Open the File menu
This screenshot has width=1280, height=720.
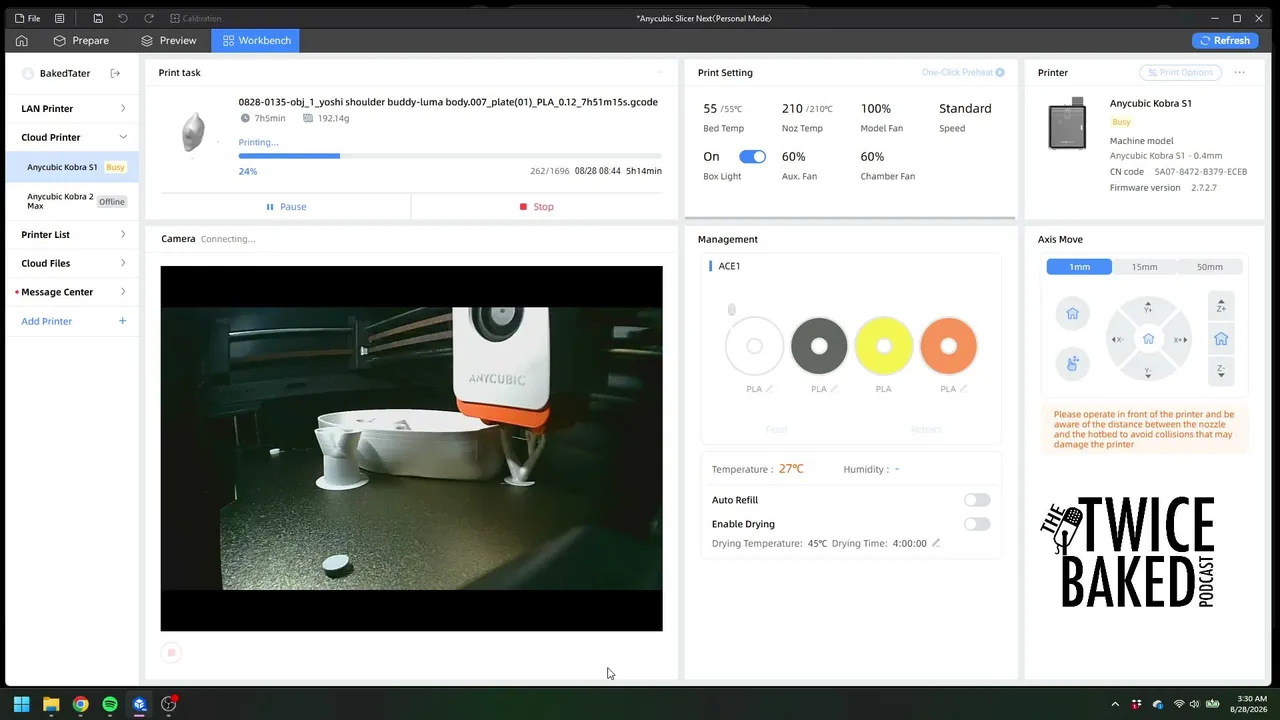coord(28,18)
